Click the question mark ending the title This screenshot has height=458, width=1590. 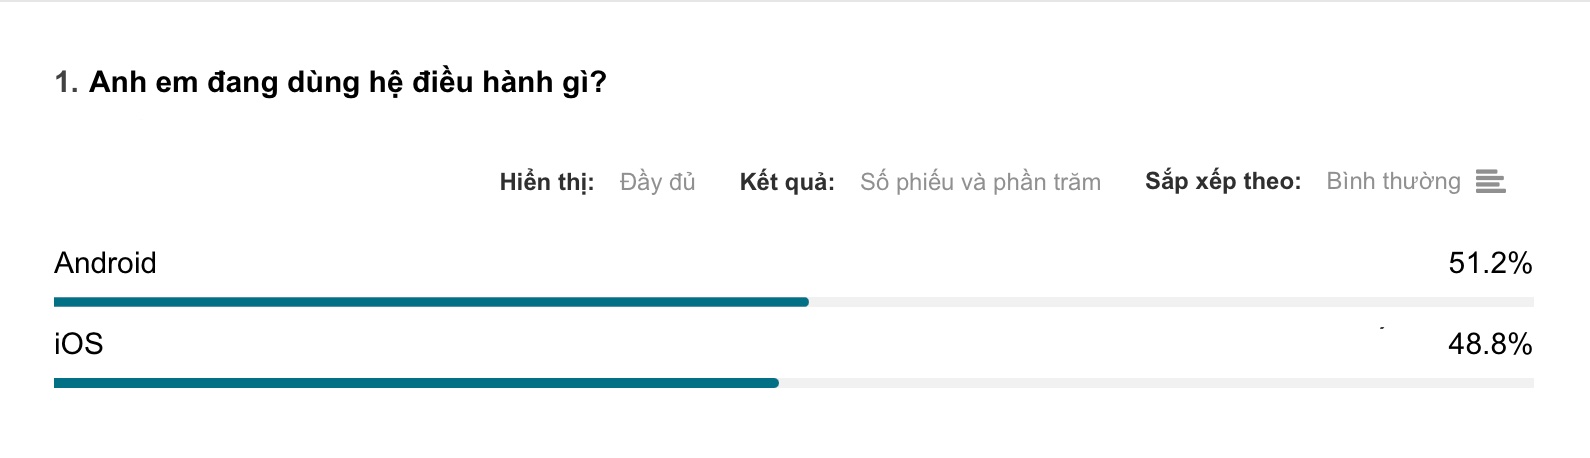click(x=599, y=82)
